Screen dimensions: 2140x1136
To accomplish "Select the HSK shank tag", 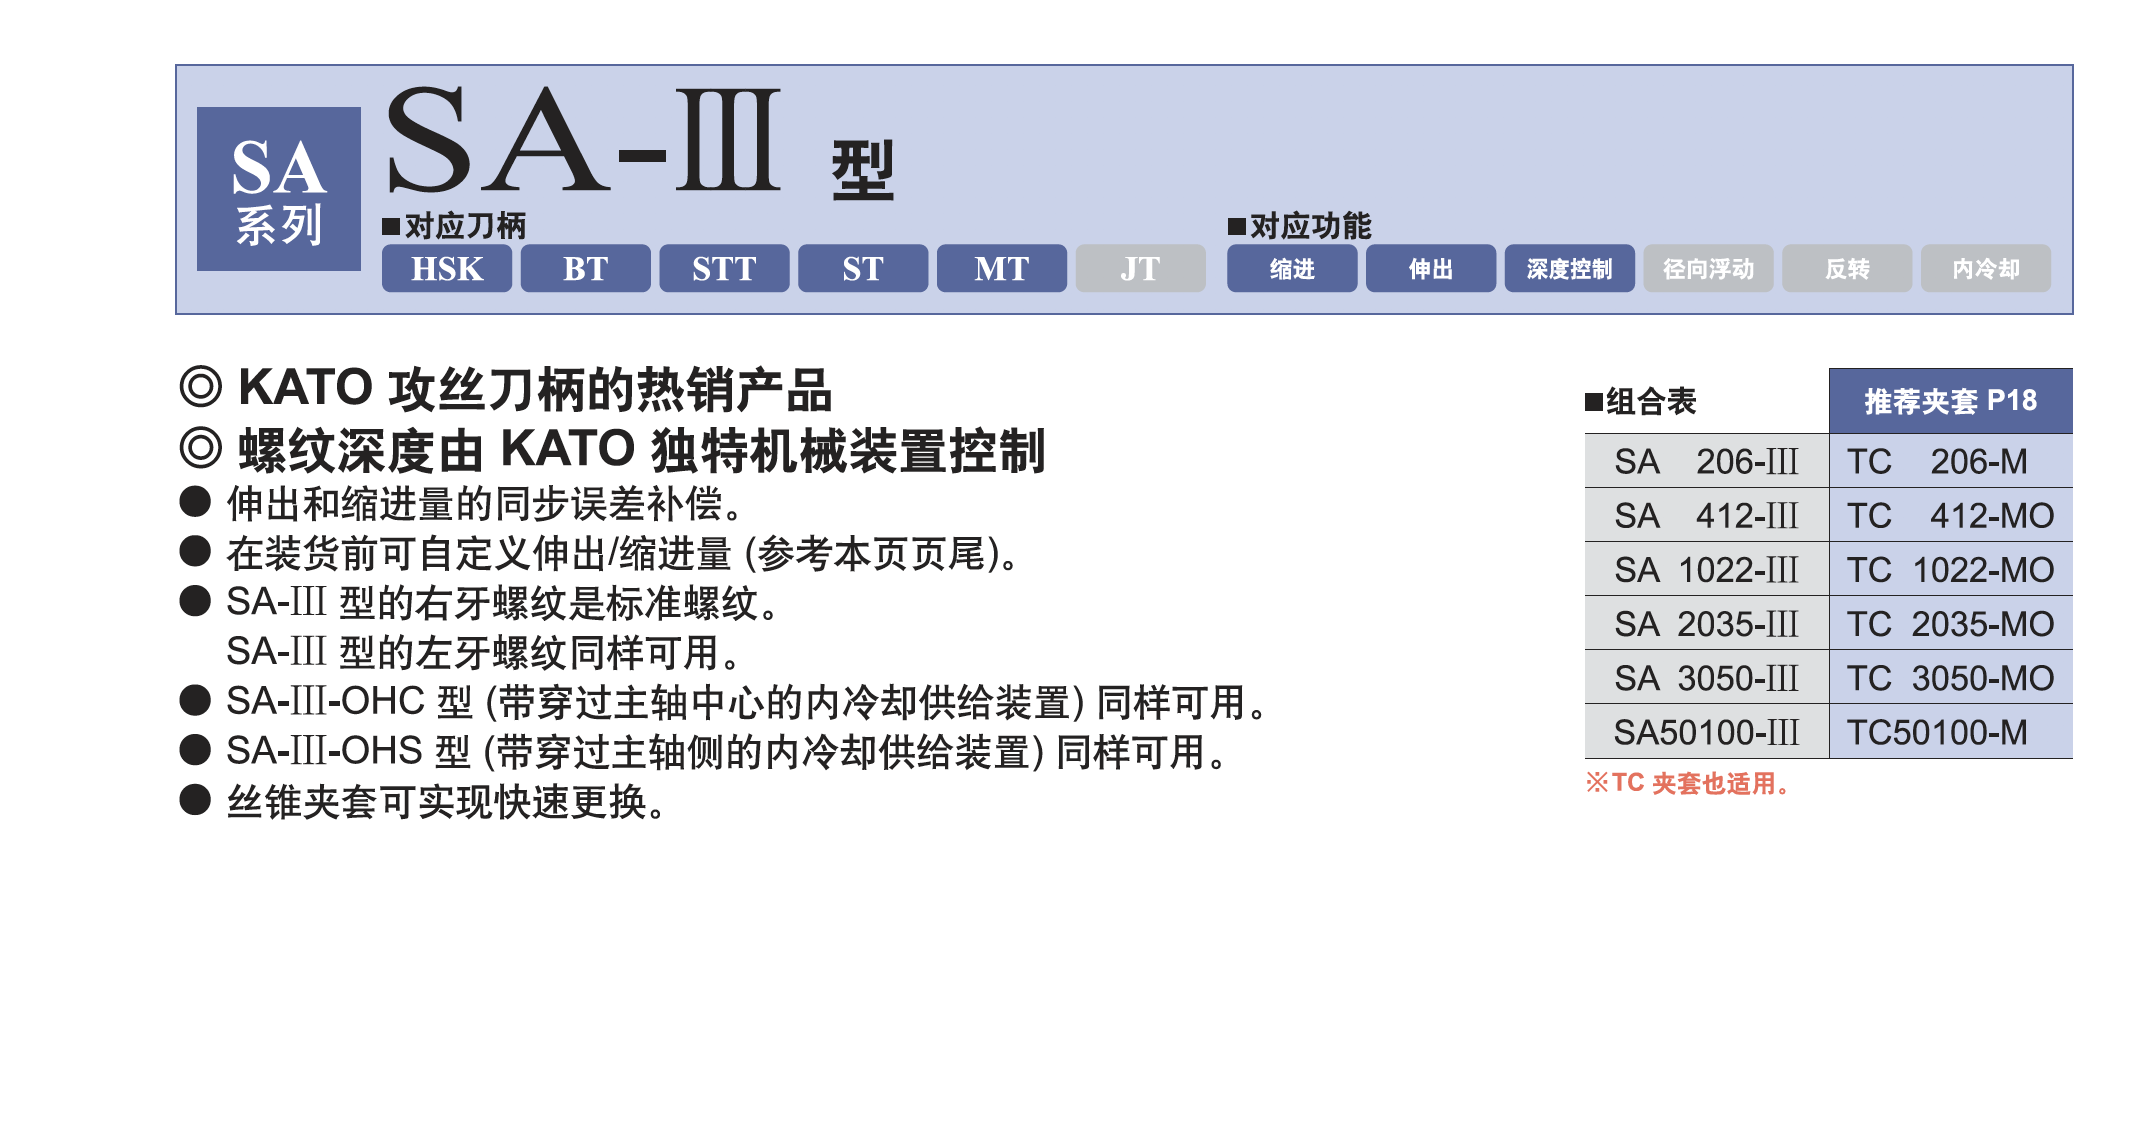I will (446, 269).
